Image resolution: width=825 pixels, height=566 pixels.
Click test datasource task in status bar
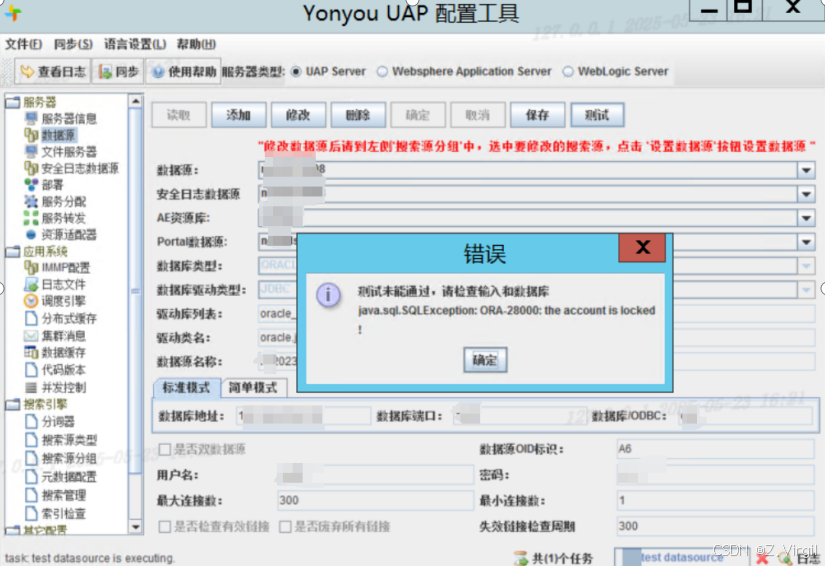(681, 558)
